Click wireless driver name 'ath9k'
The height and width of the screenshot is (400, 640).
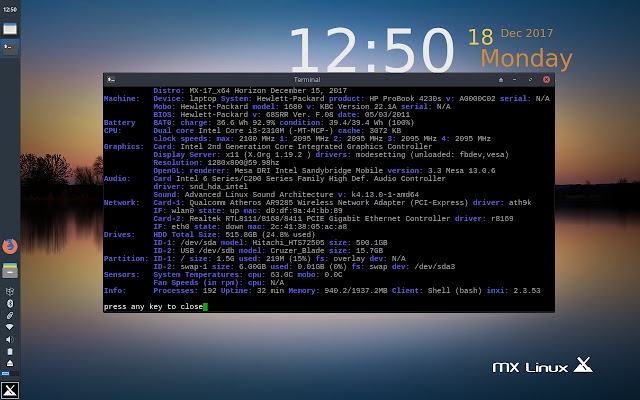click(x=520, y=202)
